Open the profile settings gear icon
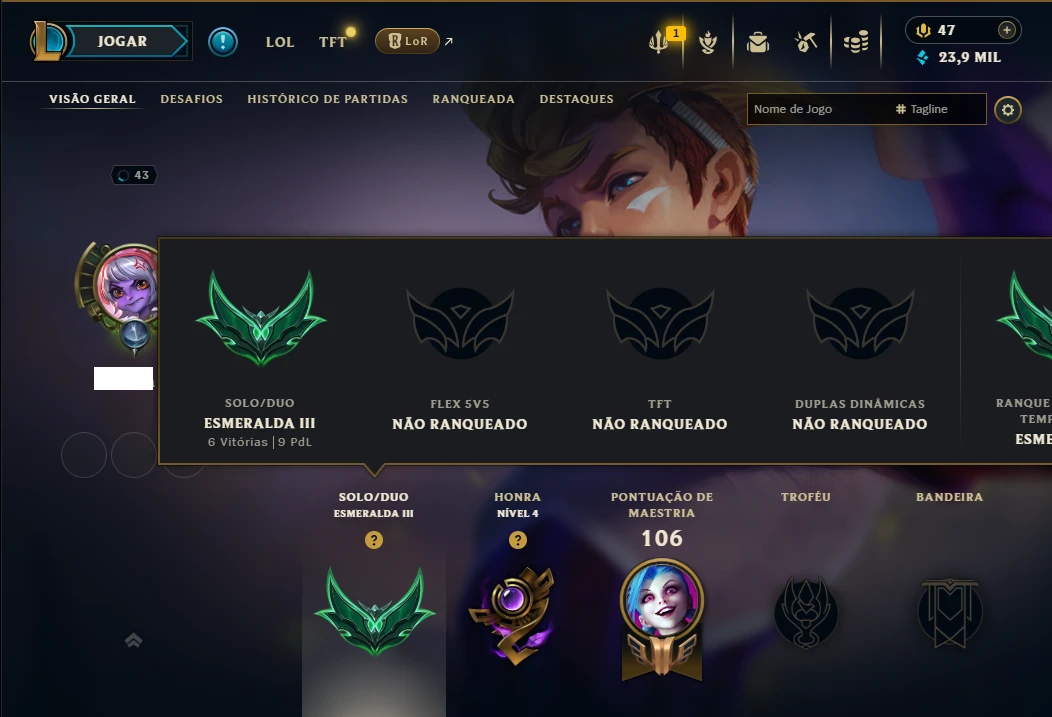The image size is (1052, 717). point(1008,109)
